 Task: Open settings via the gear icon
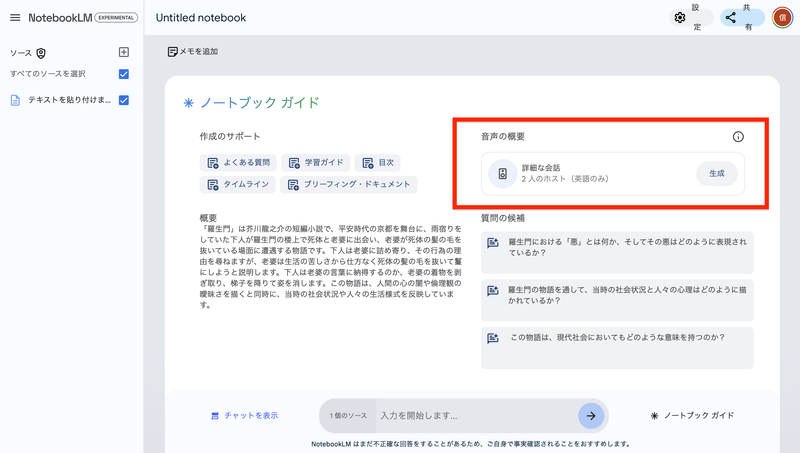680,18
